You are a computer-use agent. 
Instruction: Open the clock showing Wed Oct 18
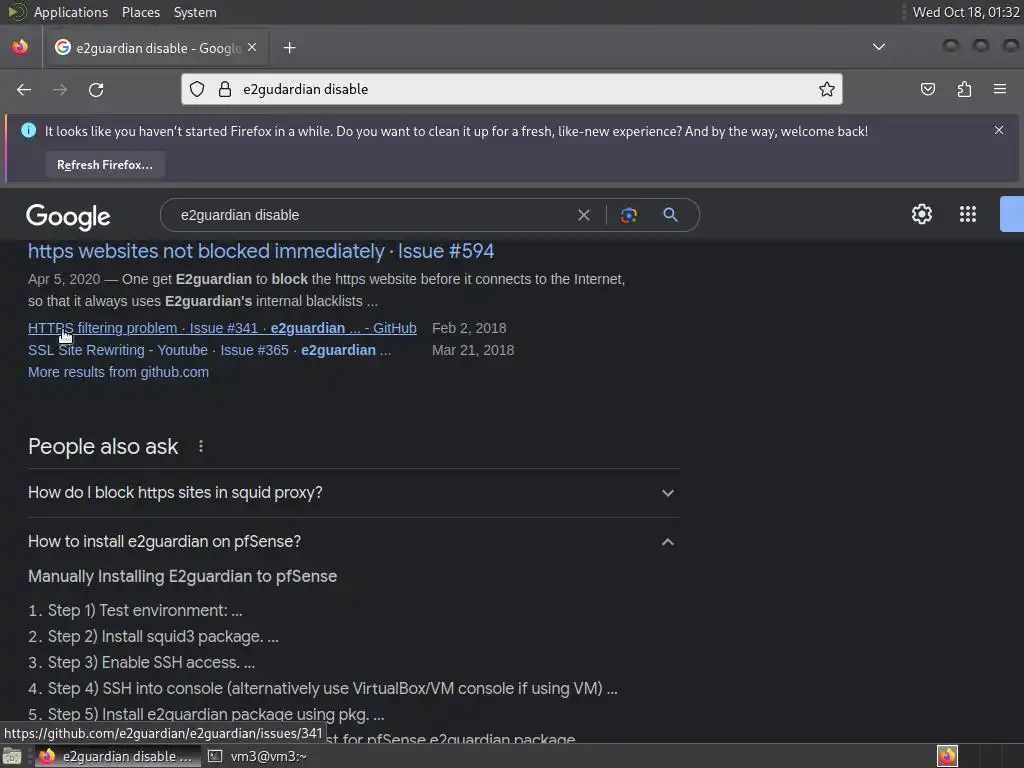pos(965,12)
